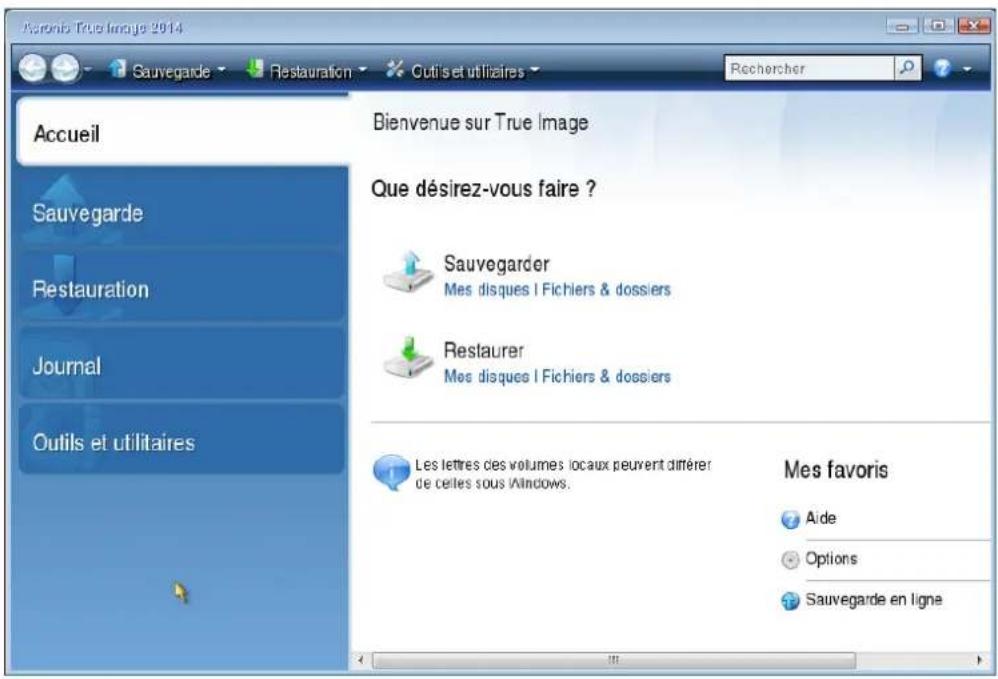This screenshot has width=998, height=679.
Task: Open the Options favorite link
Action: pyautogui.click(x=831, y=559)
